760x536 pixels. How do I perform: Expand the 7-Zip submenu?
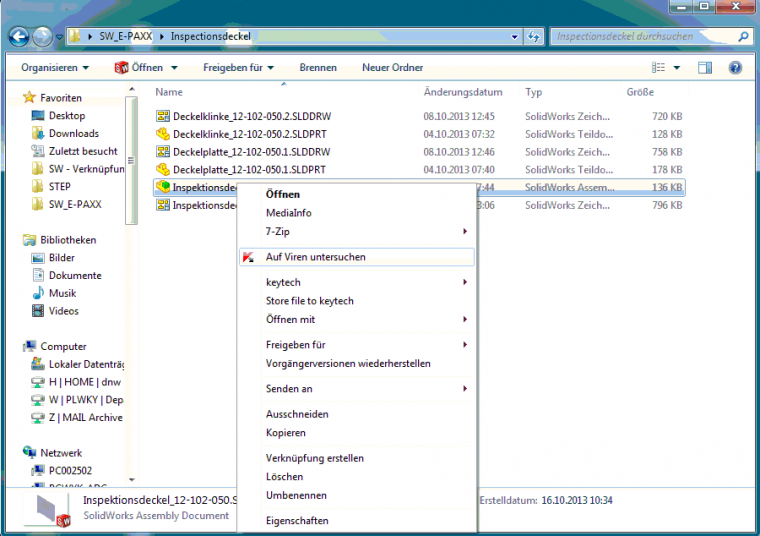pyautogui.click(x=357, y=232)
